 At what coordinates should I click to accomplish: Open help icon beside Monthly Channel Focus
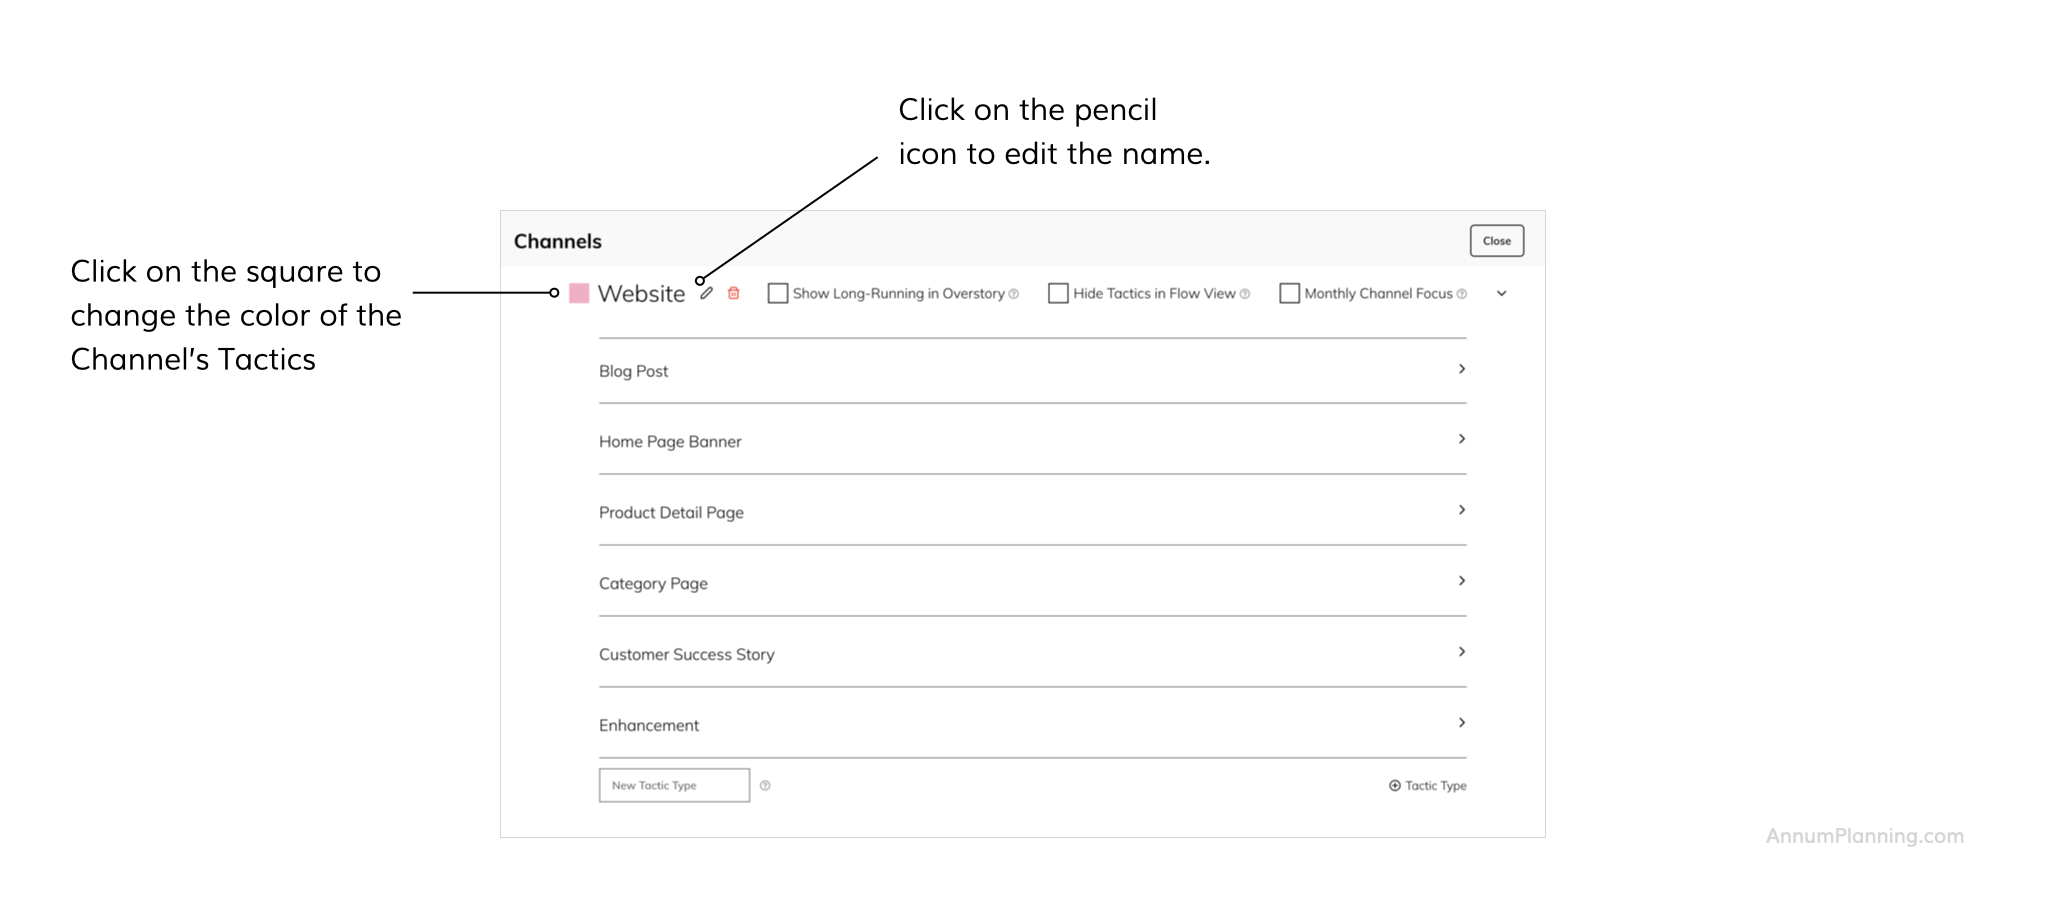click(1462, 294)
